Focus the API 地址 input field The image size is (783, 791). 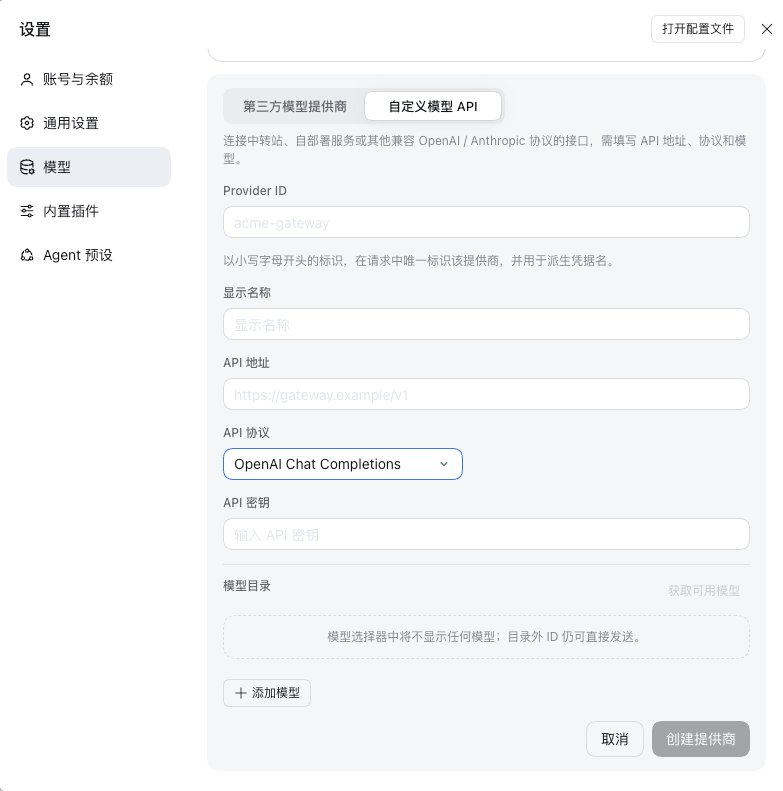[x=486, y=394]
